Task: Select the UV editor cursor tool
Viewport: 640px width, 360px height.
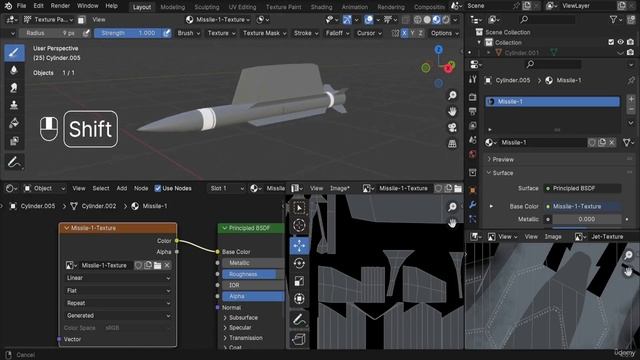Action: [x=299, y=225]
